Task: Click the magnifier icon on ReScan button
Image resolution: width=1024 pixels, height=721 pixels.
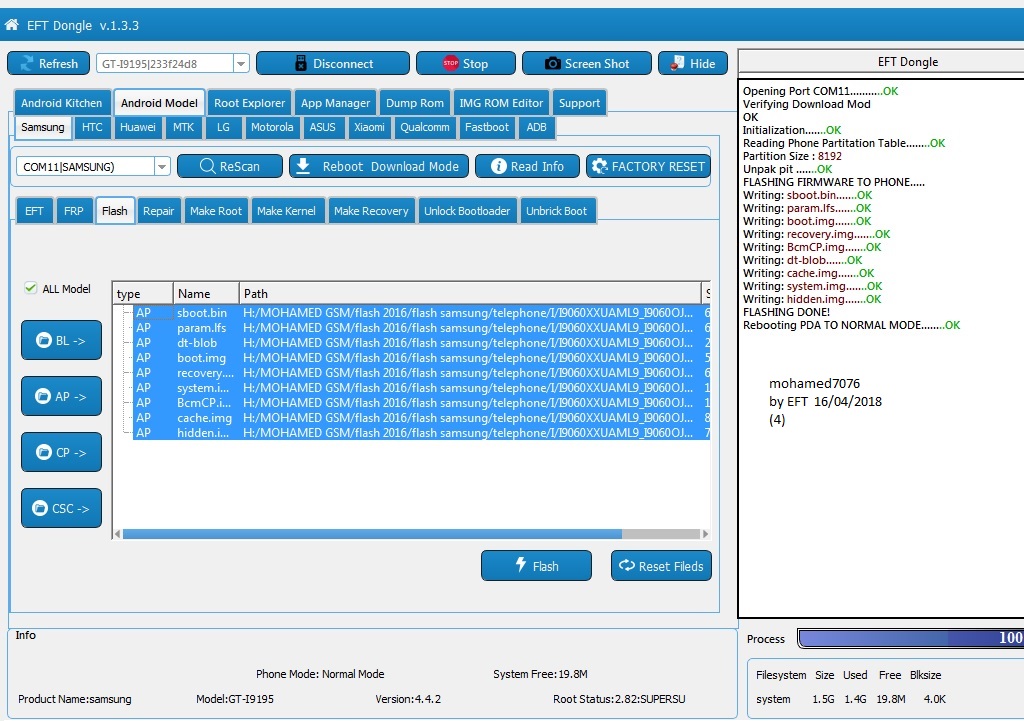Action: point(207,166)
